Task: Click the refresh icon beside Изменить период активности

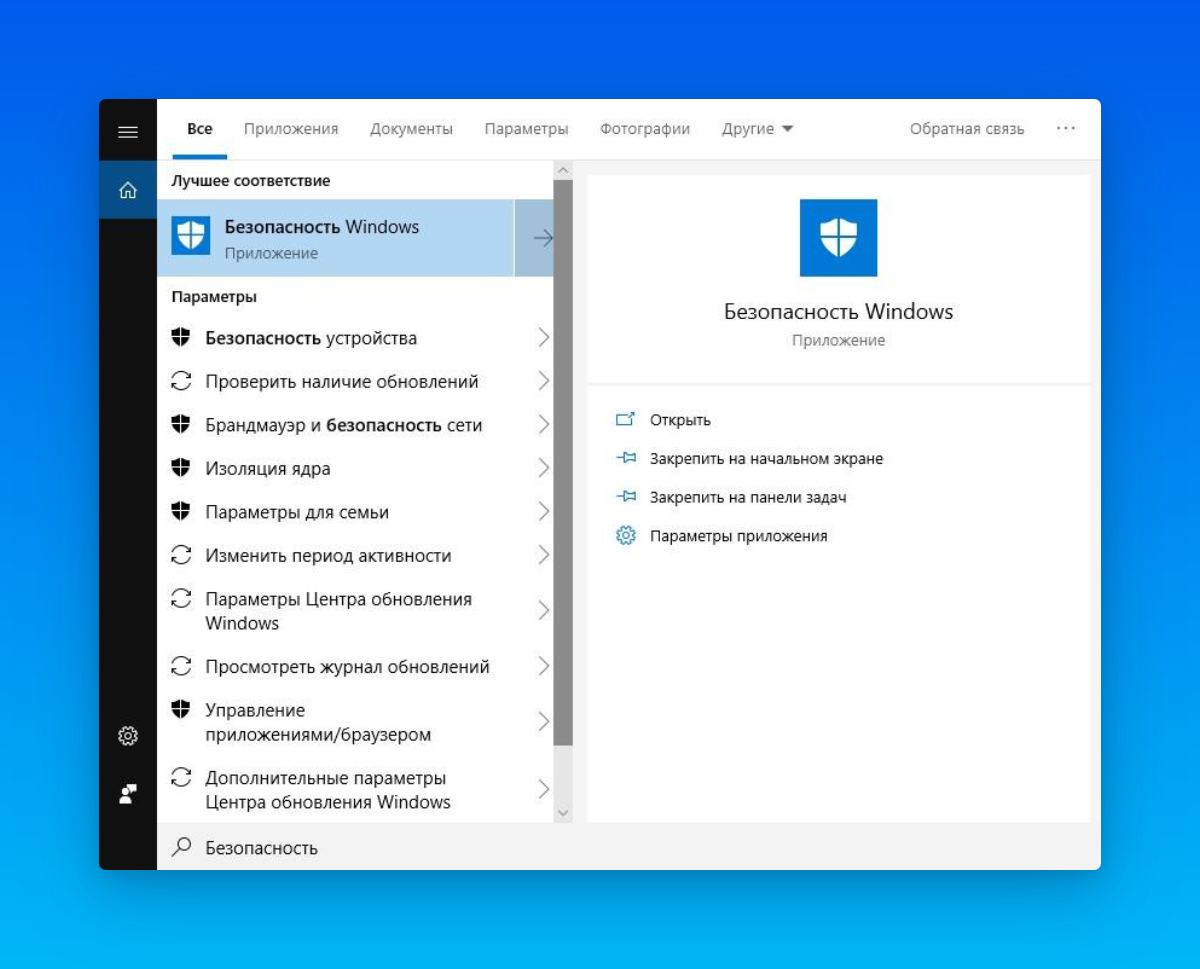Action: click(x=181, y=554)
